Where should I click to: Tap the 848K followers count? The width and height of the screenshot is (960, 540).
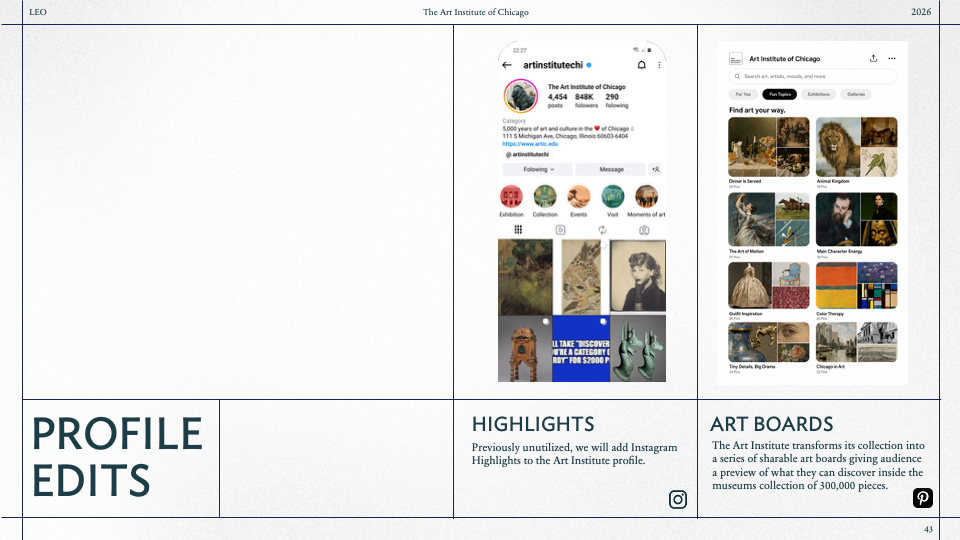(x=586, y=100)
